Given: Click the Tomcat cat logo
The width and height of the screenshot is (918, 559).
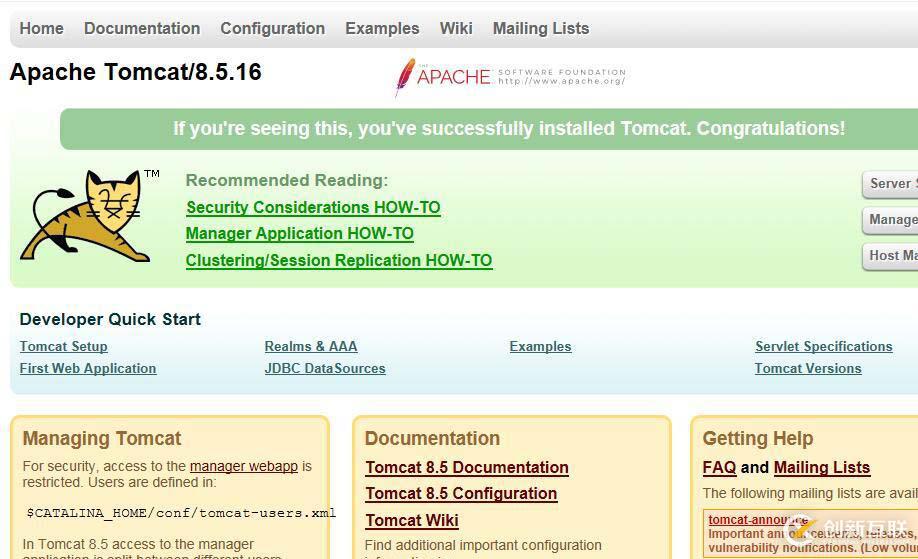Looking at the screenshot, I should tap(88, 216).
